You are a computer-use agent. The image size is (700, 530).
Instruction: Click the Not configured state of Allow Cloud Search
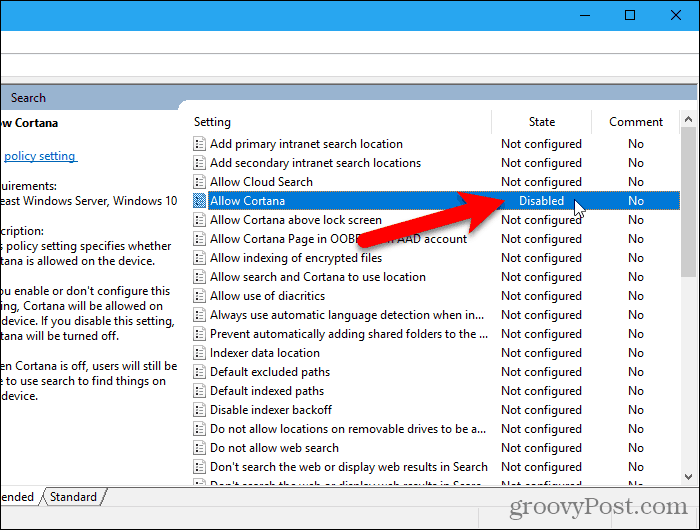point(541,182)
